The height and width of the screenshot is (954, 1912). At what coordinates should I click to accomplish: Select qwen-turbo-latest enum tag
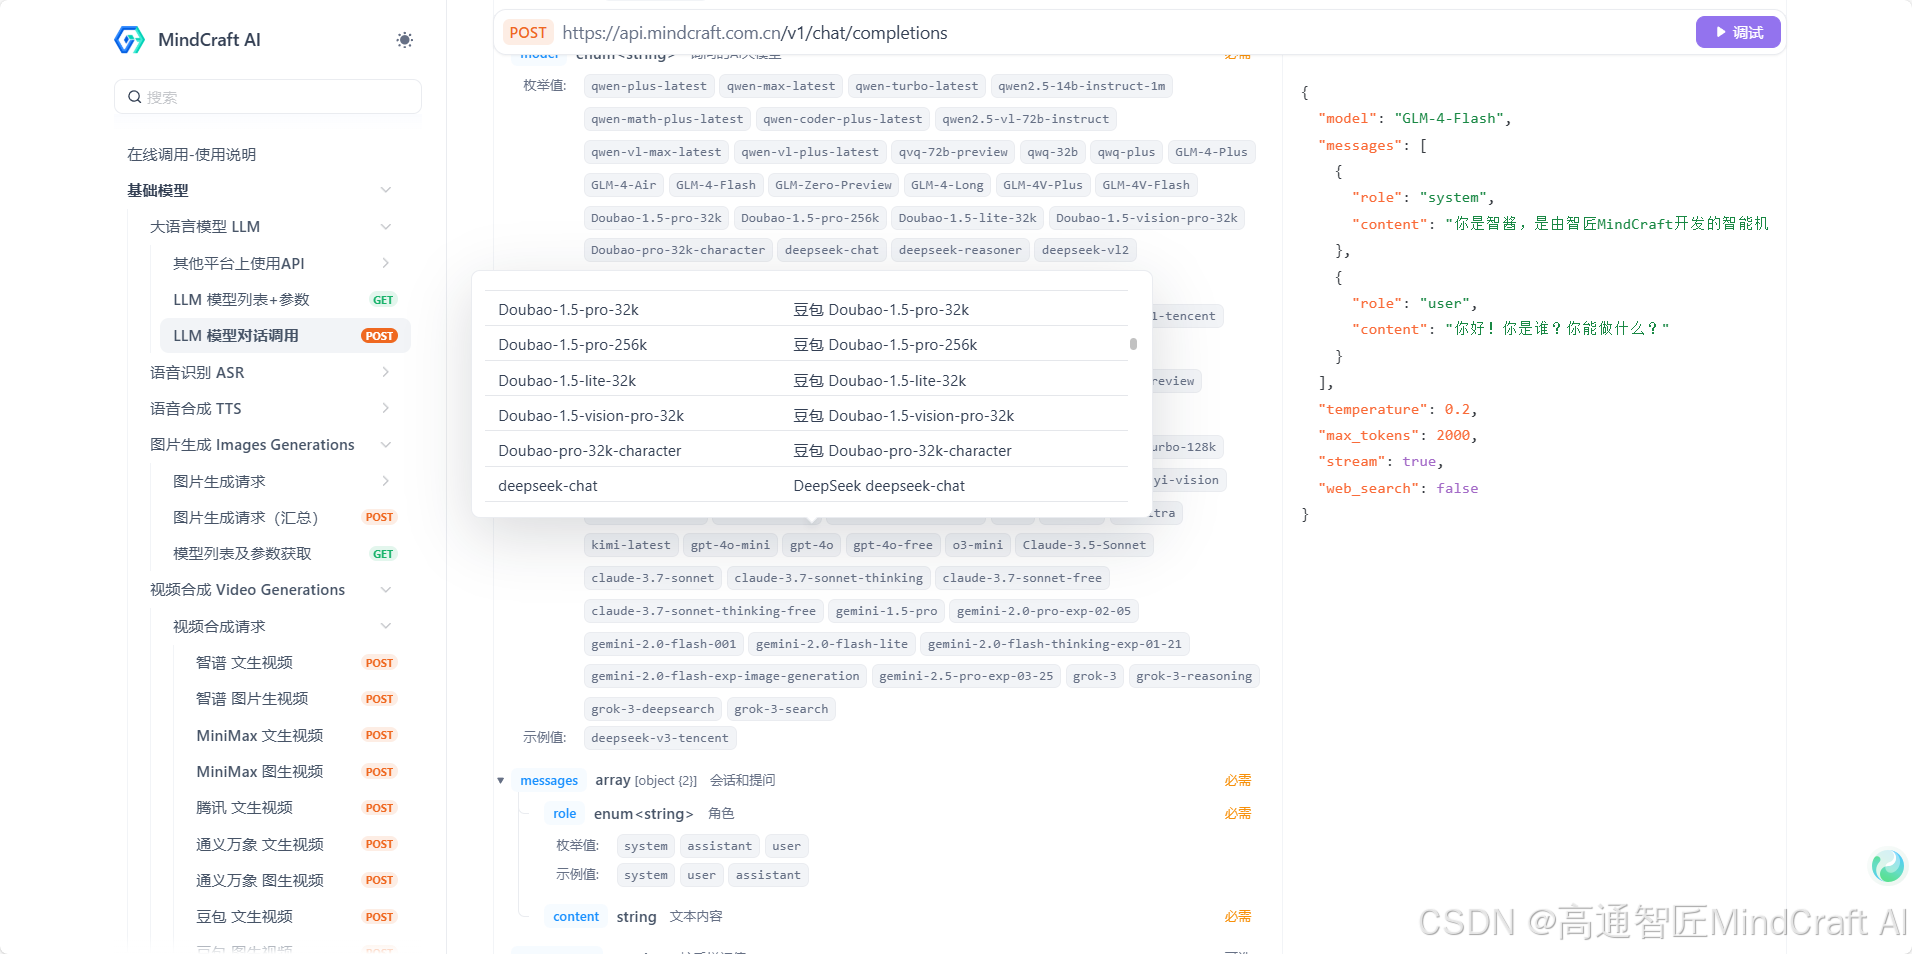[917, 86]
